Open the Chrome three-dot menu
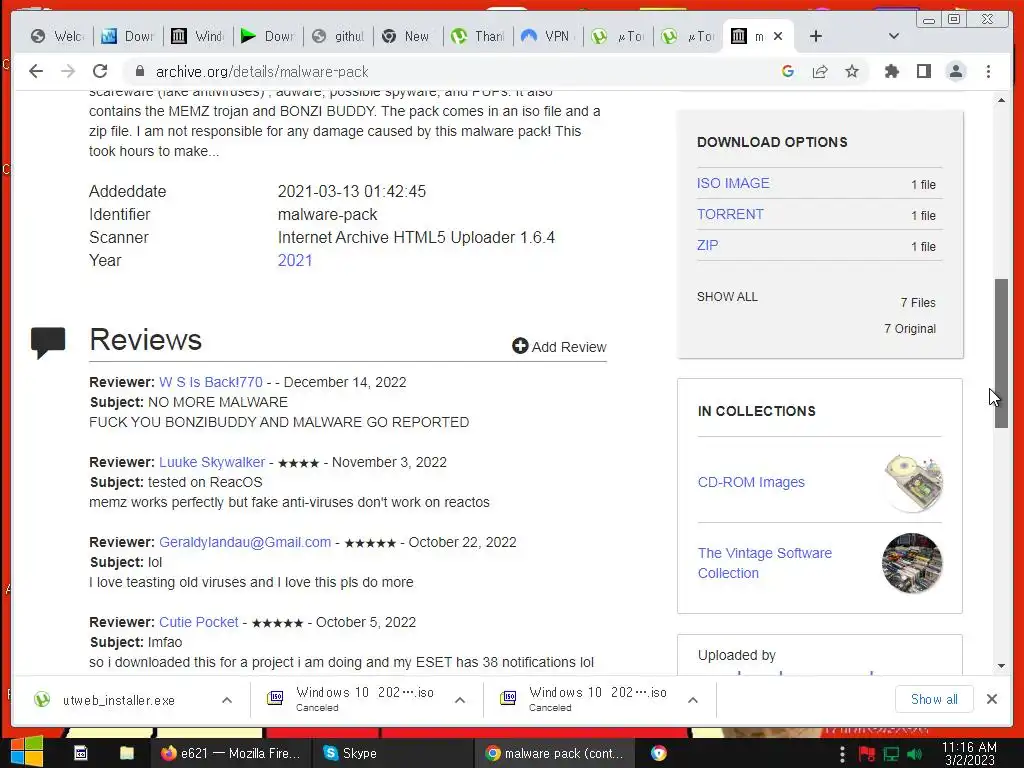Image resolution: width=1024 pixels, height=768 pixels. tap(988, 71)
